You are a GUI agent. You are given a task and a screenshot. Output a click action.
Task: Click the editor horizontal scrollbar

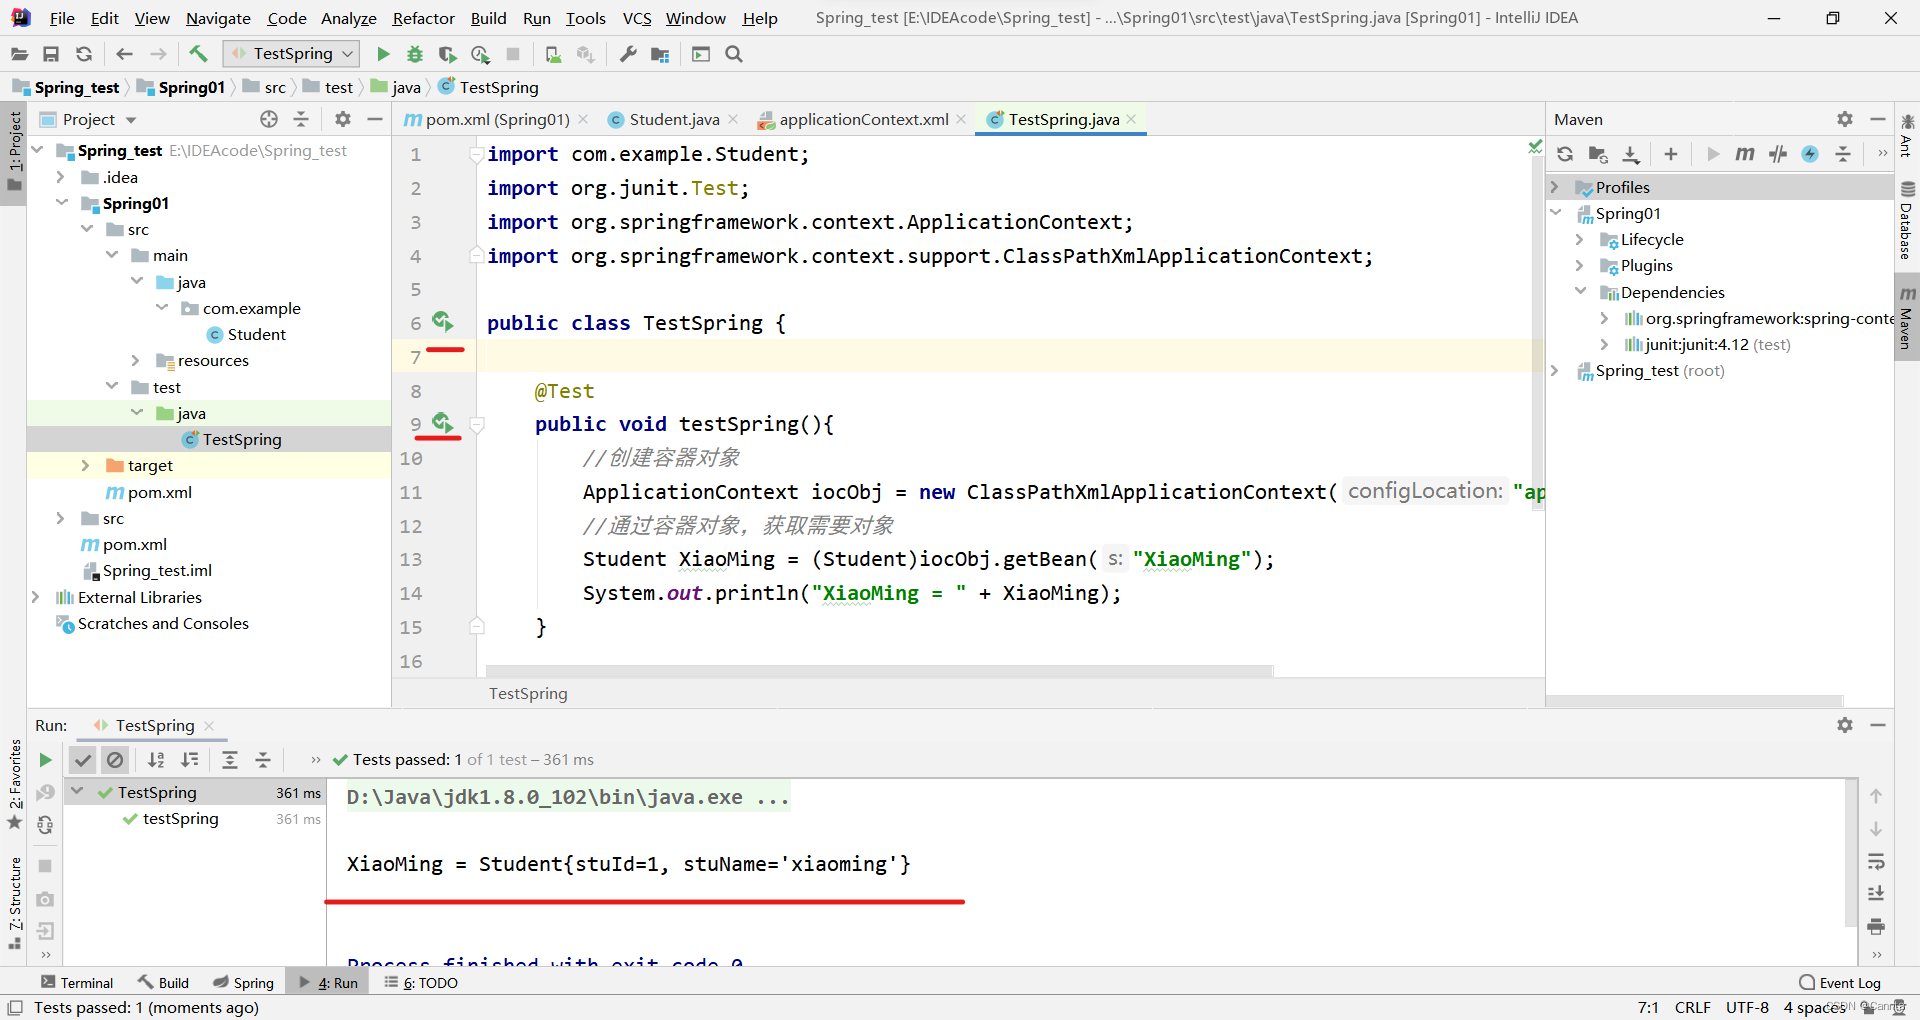click(x=879, y=670)
